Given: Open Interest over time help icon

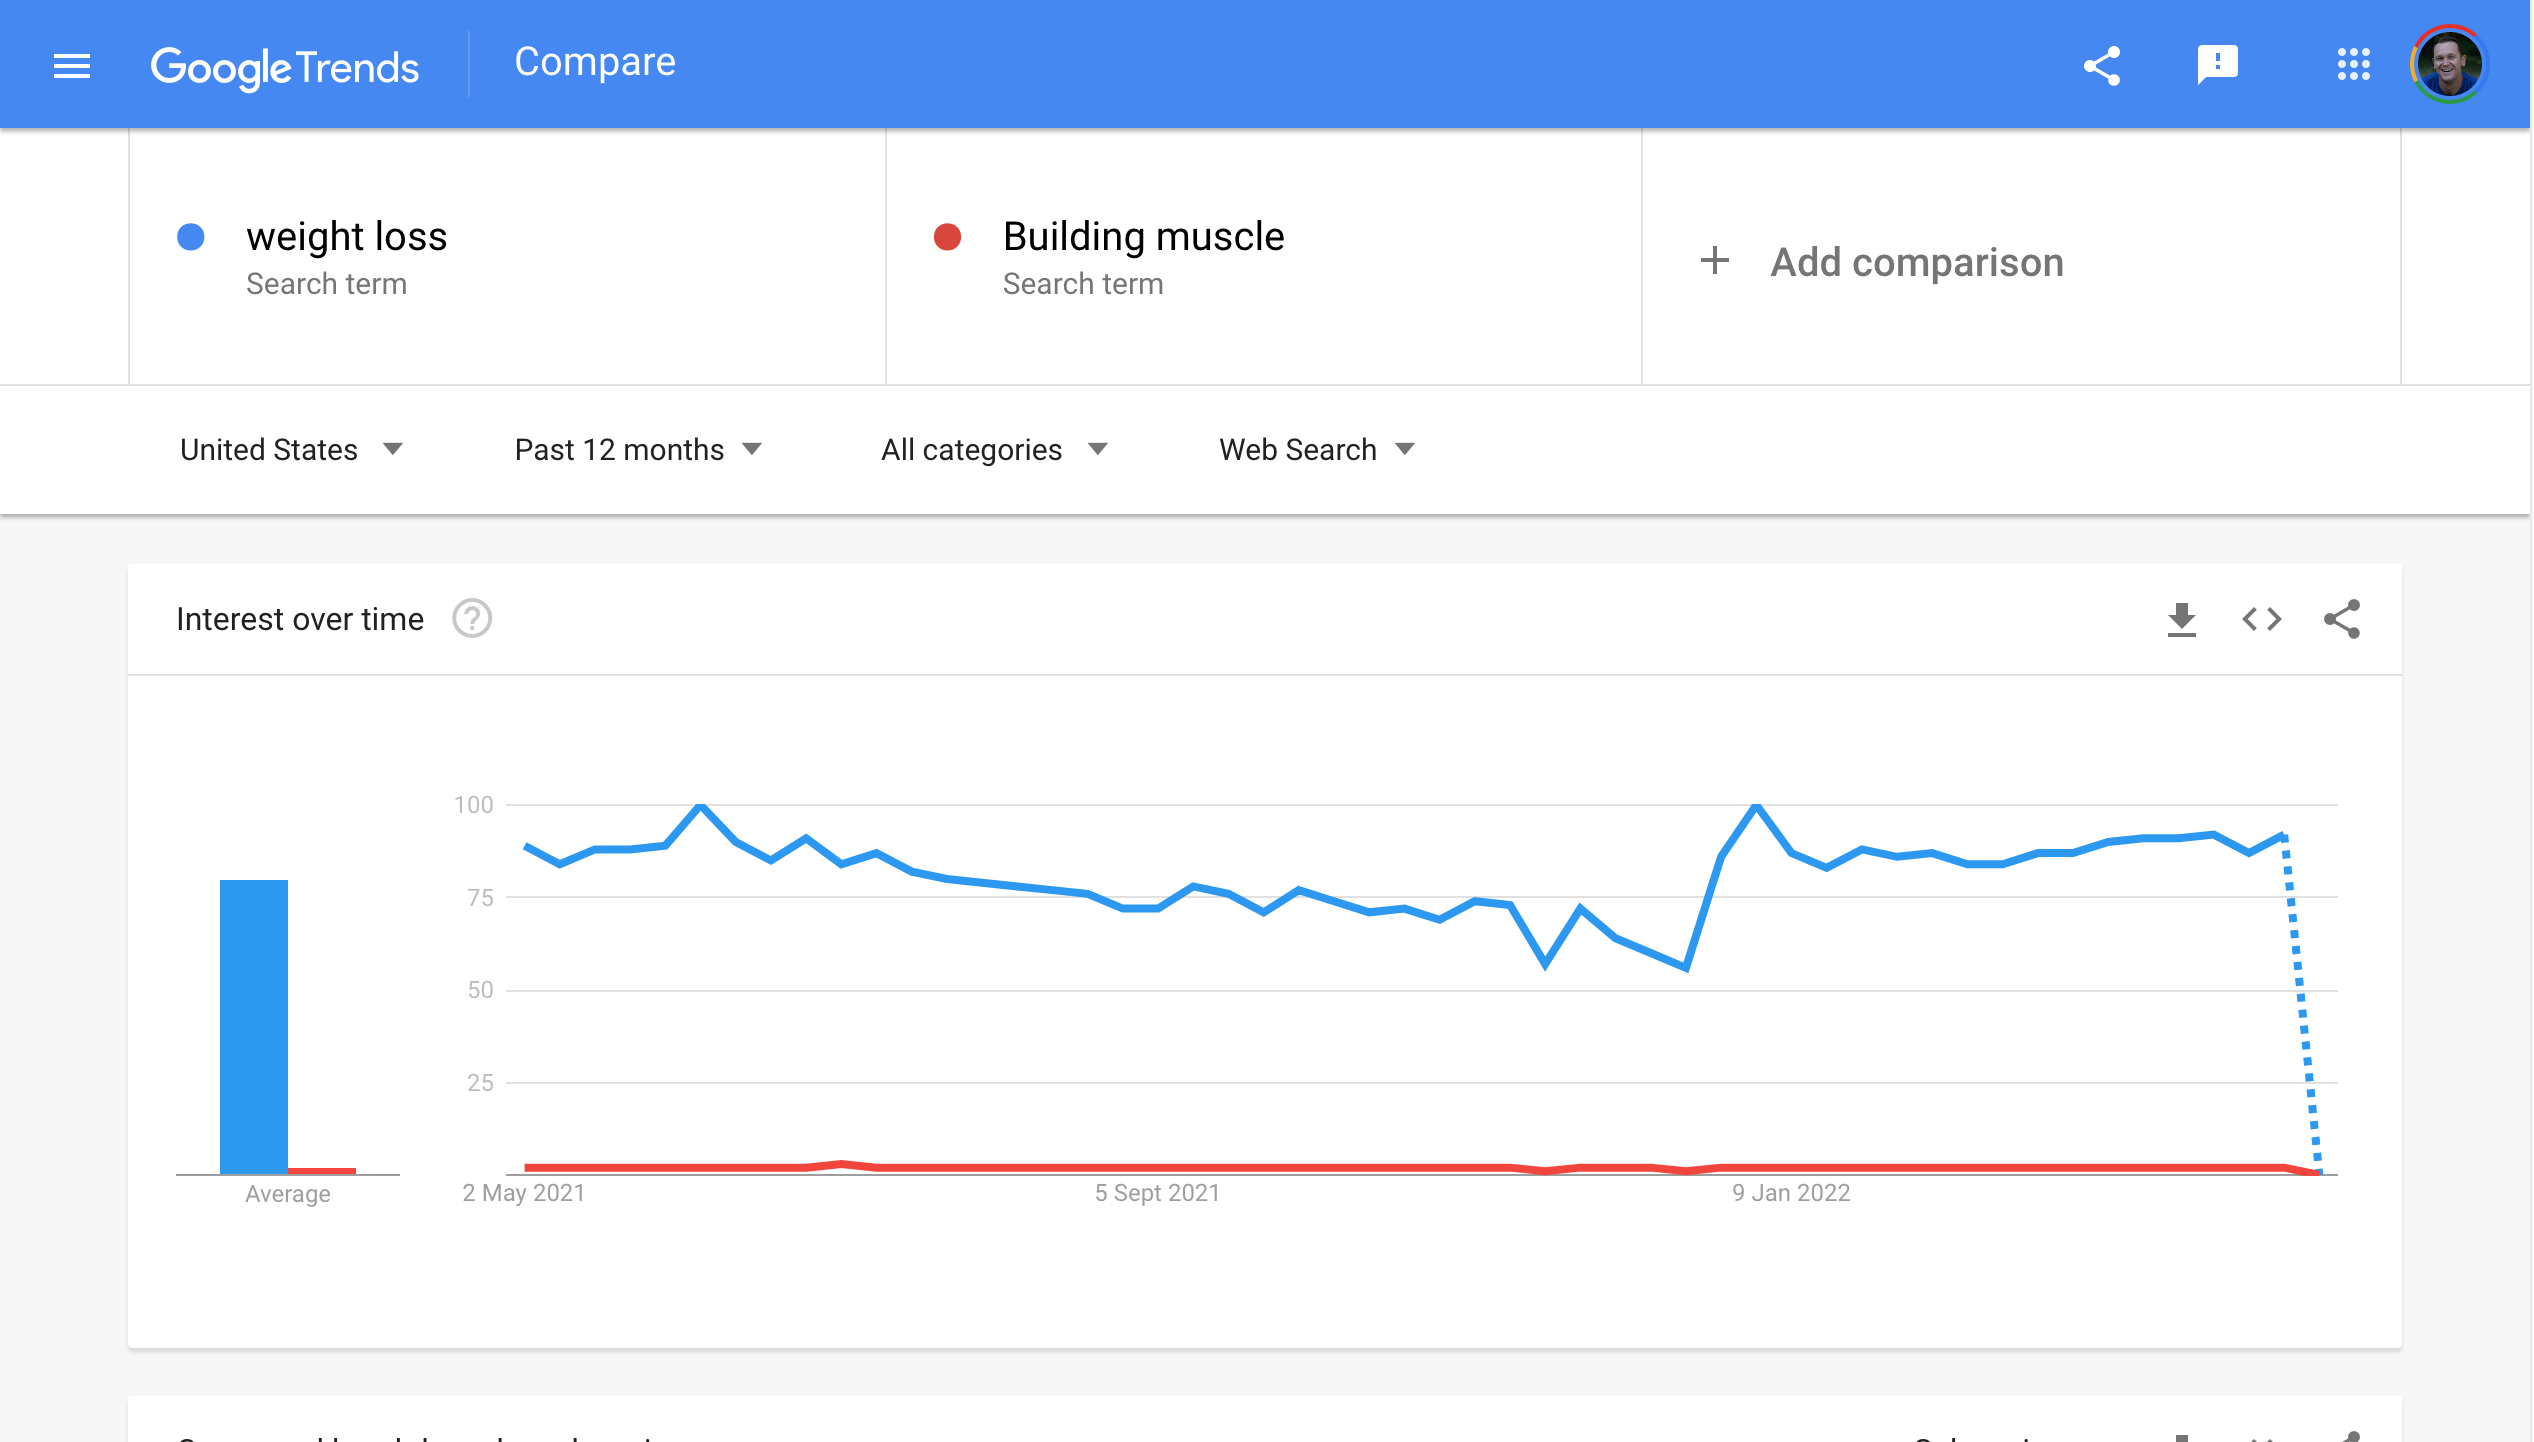Looking at the screenshot, I should (472, 619).
